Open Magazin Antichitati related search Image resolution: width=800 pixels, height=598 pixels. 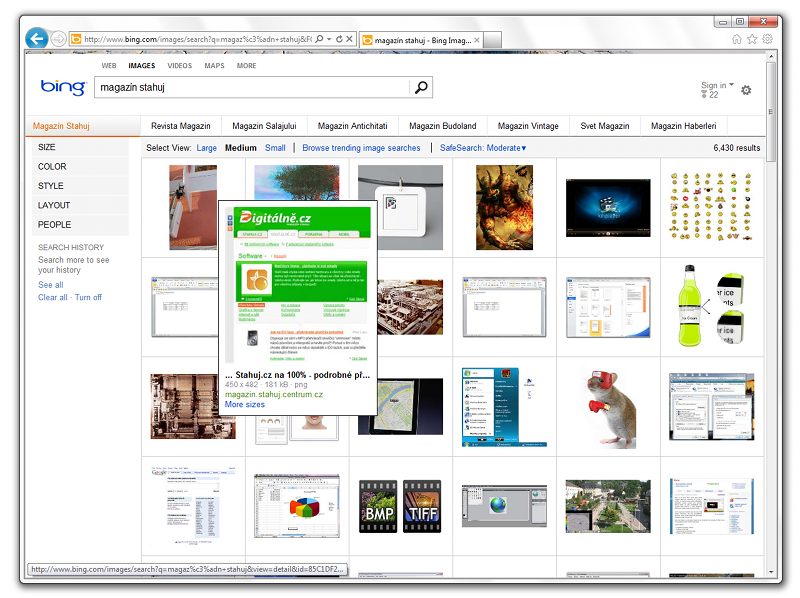click(353, 126)
